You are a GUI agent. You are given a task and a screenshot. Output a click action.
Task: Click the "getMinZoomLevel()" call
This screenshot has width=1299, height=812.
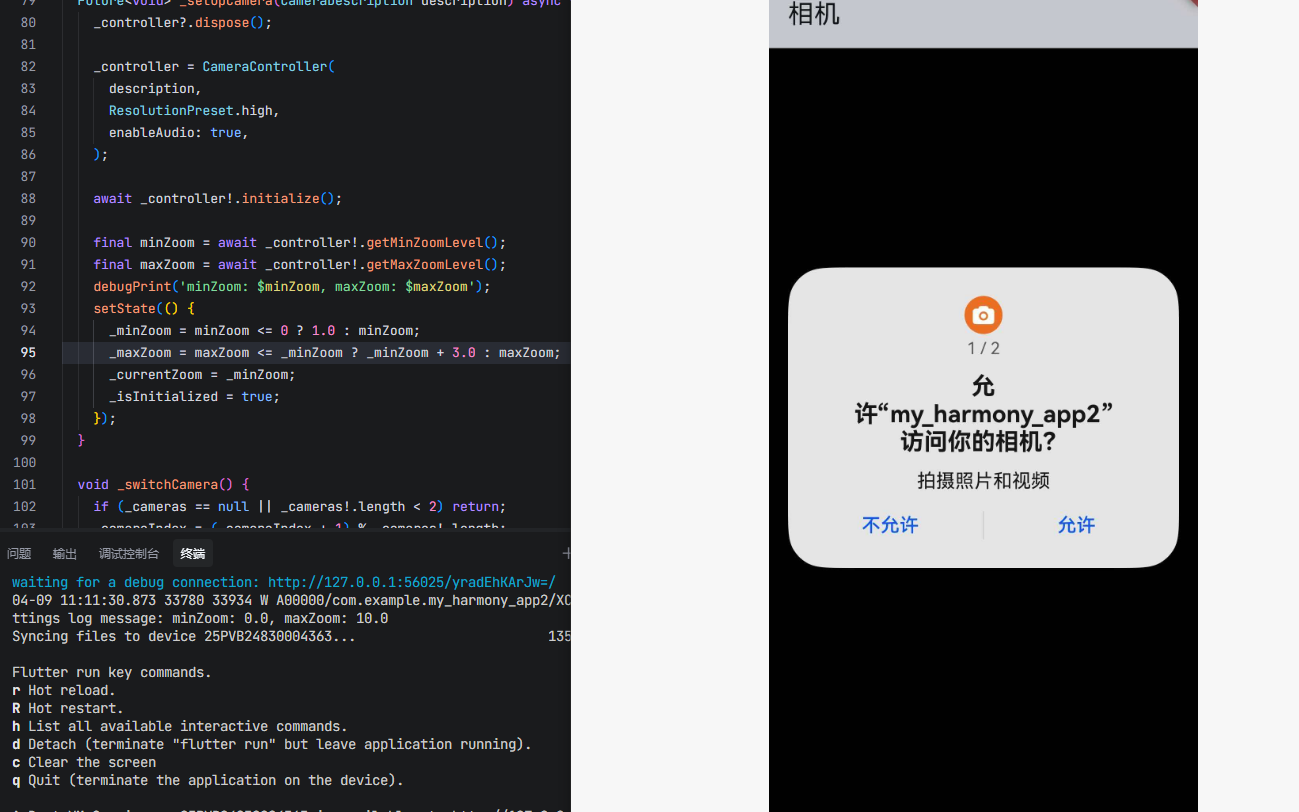pos(431,242)
